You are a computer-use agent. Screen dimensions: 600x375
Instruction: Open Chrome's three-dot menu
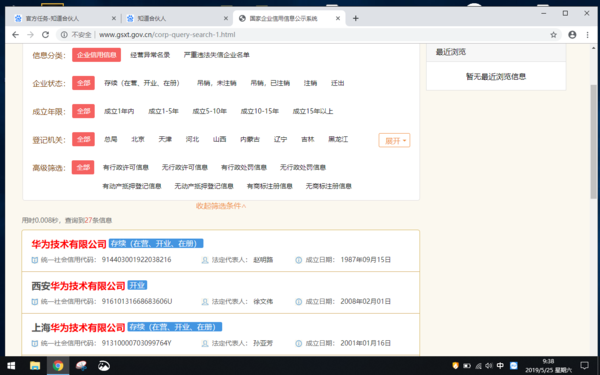[587, 35]
